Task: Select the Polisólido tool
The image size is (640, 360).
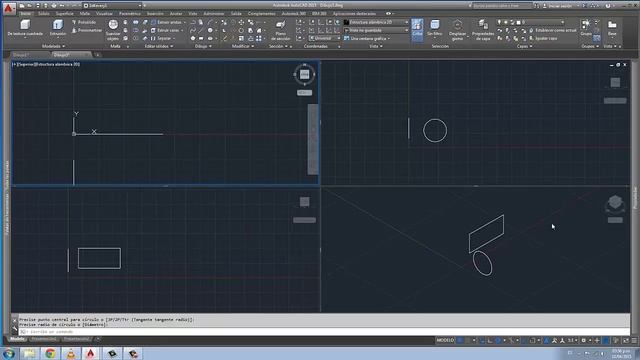Action: tap(84, 22)
